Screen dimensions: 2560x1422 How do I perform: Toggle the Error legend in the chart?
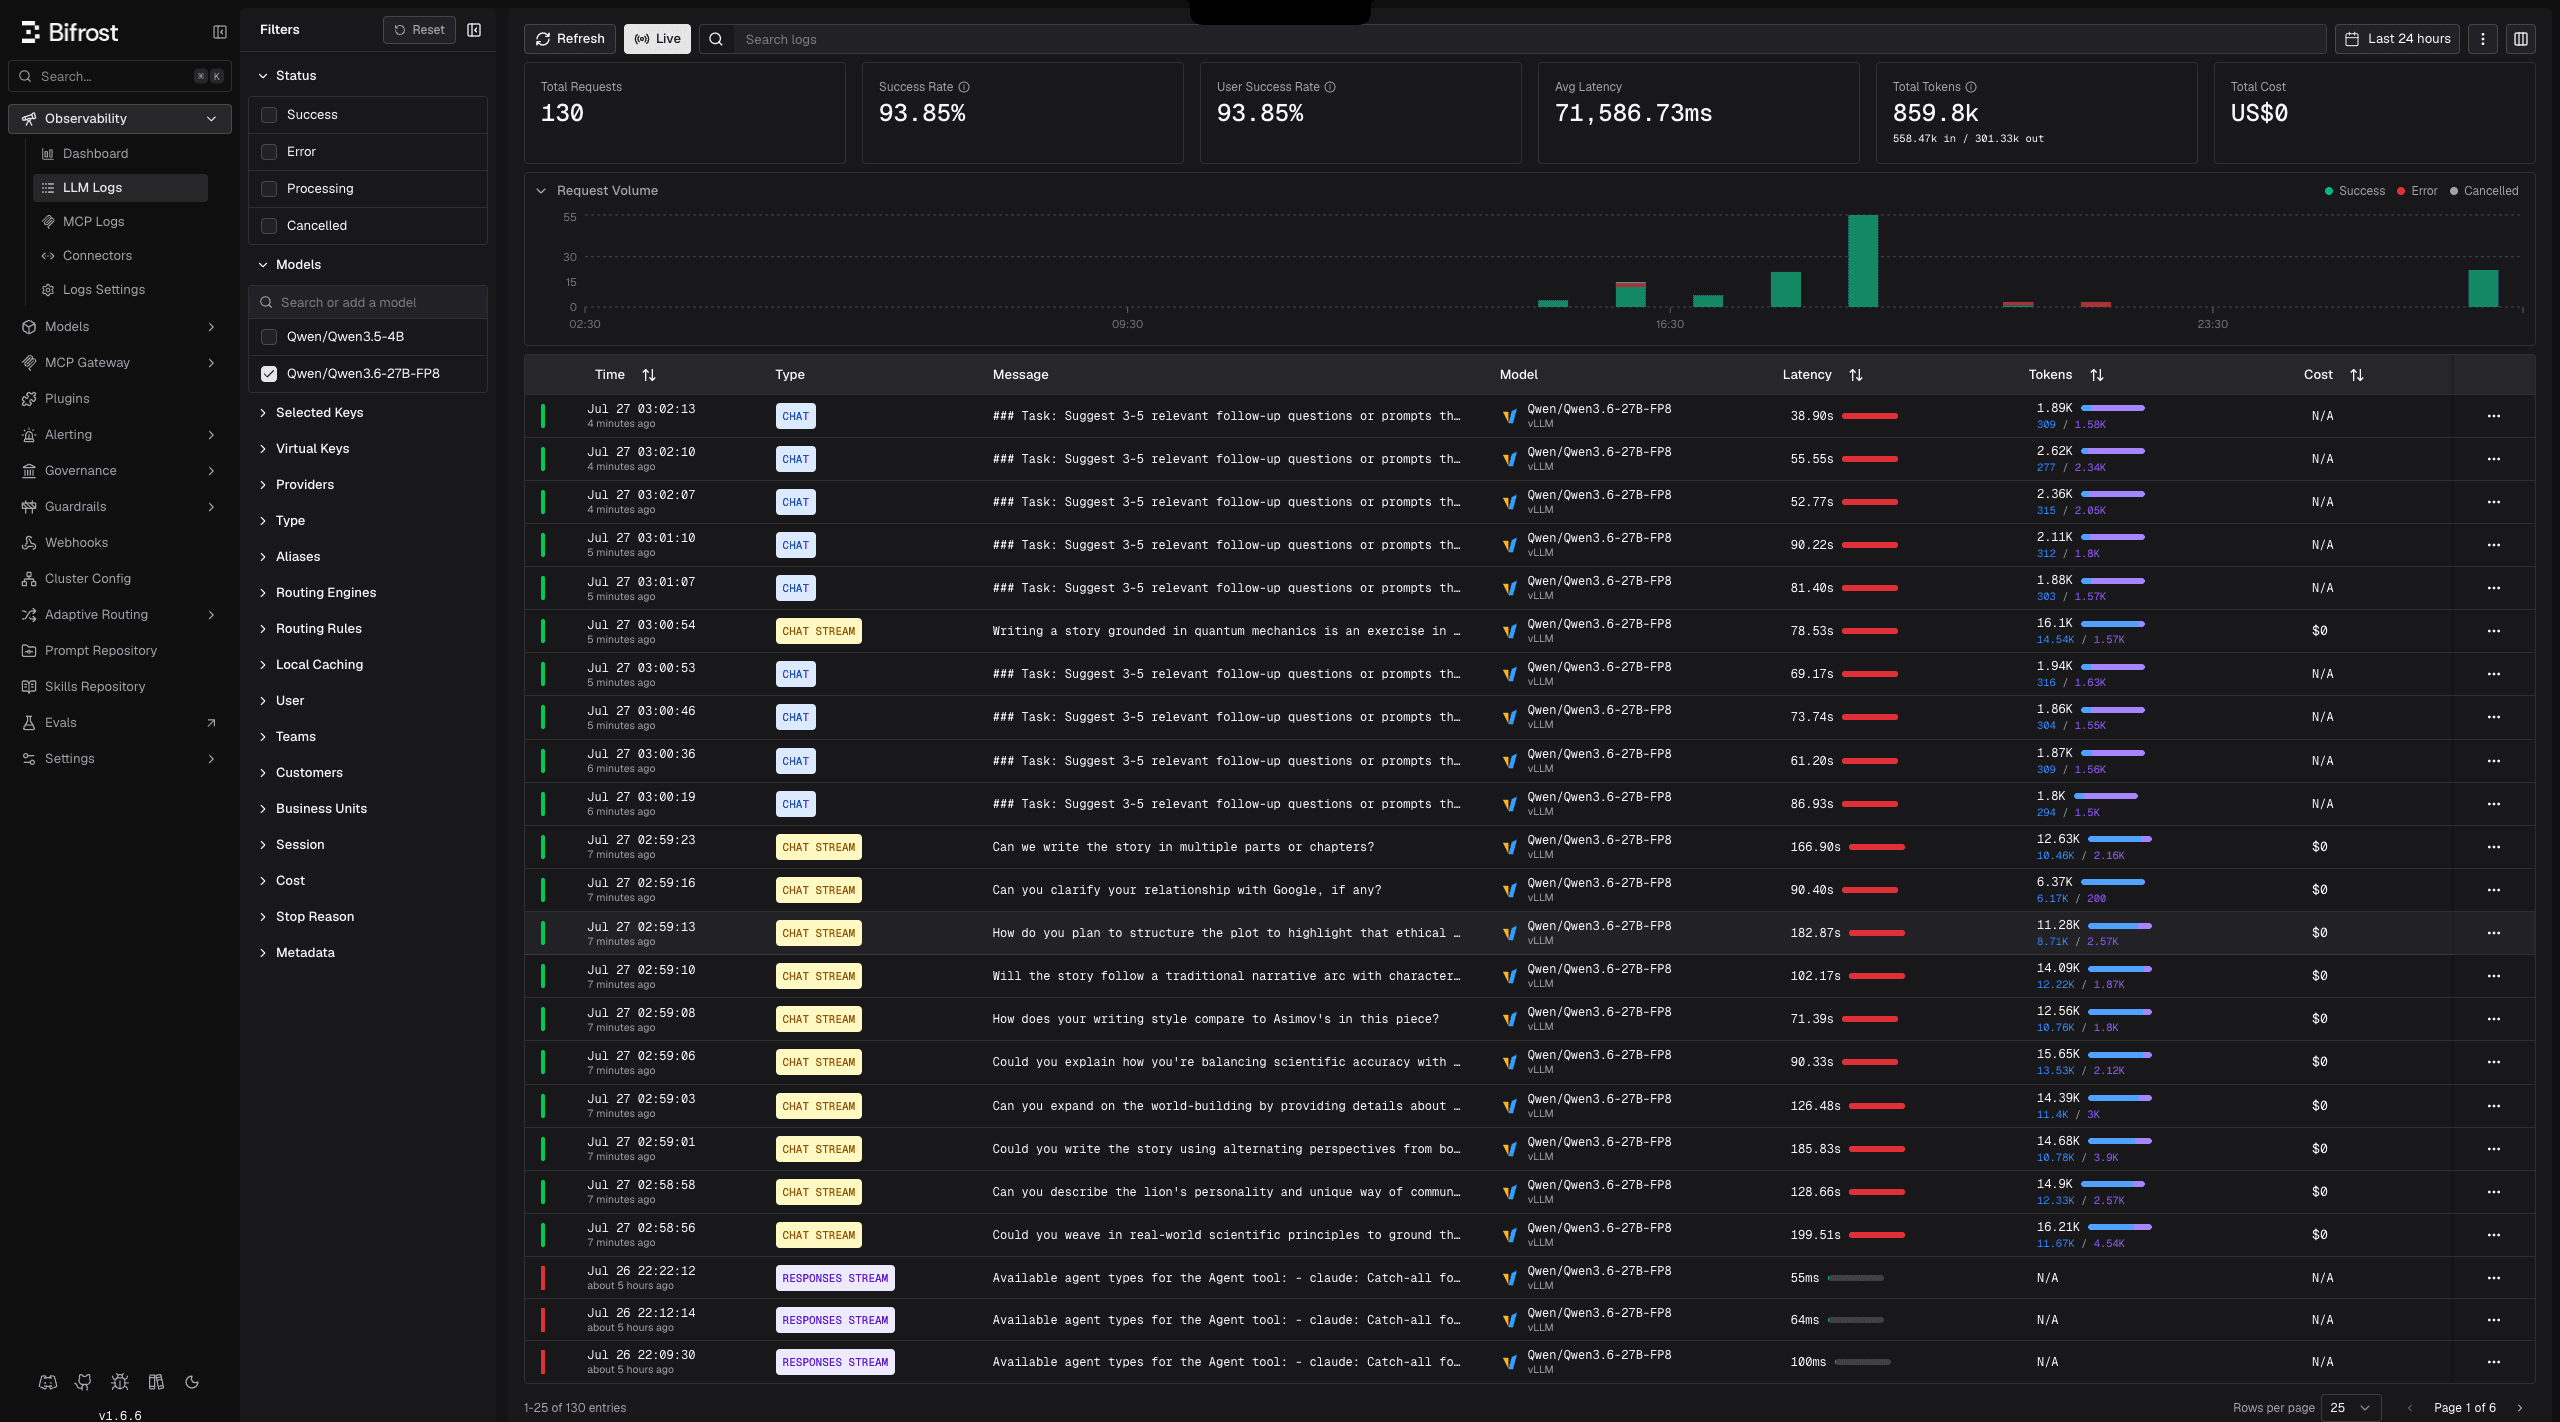[2417, 191]
